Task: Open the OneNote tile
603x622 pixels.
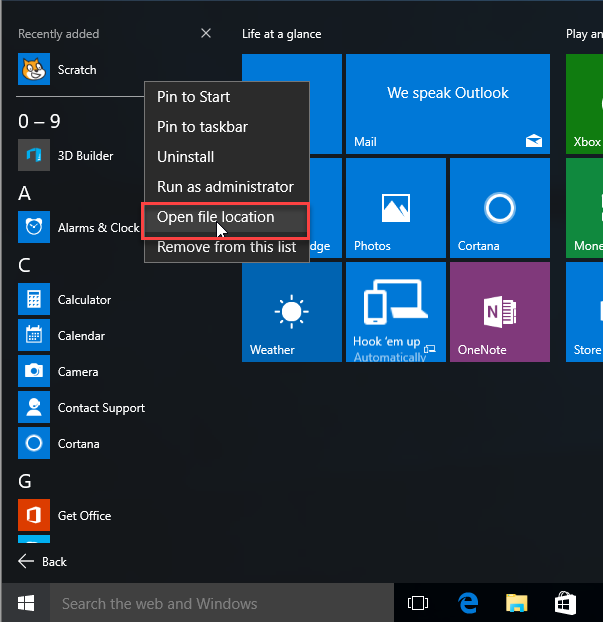Action: tap(500, 312)
